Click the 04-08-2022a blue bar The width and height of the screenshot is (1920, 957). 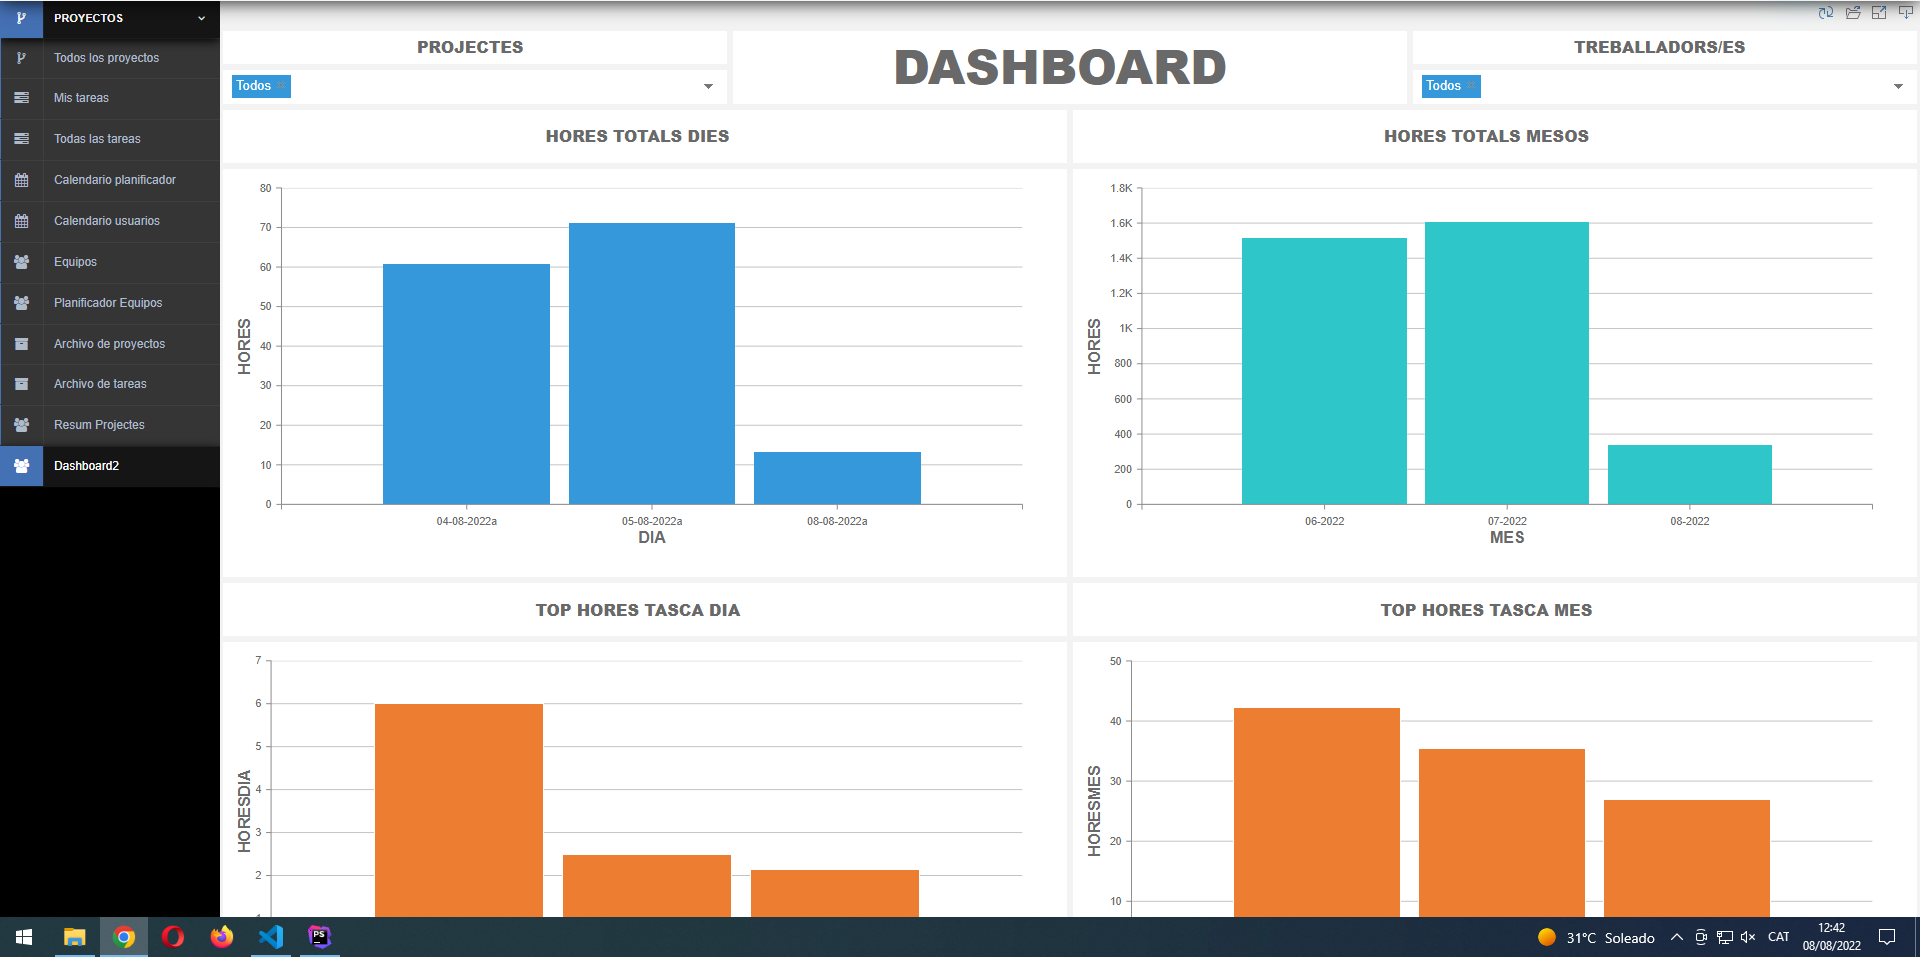[466, 384]
